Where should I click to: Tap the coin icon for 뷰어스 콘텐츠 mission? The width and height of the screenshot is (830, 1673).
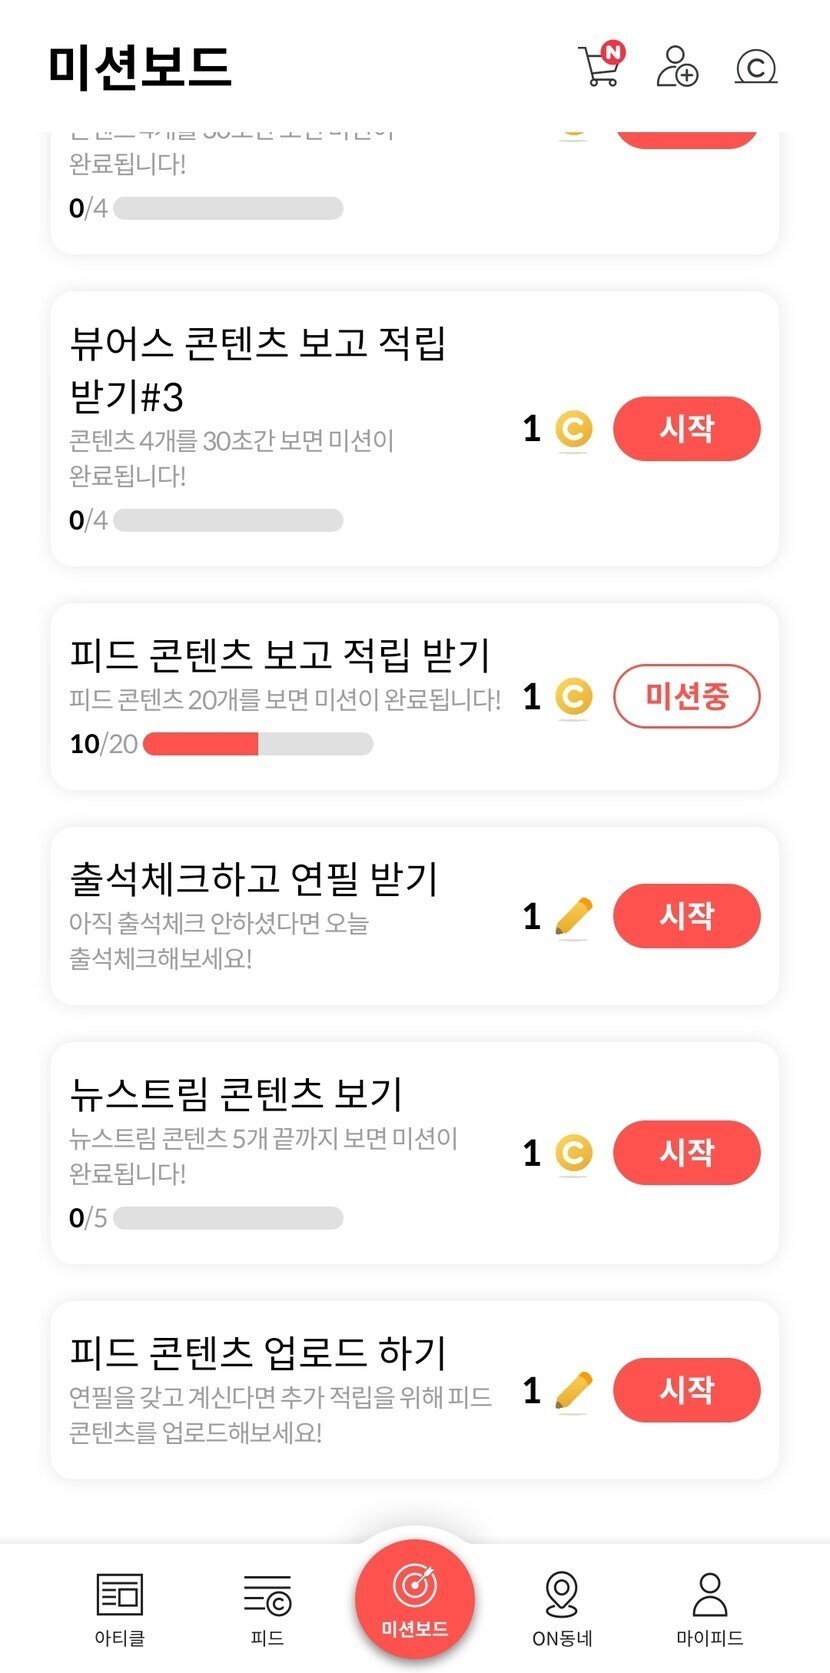click(x=573, y=430)
